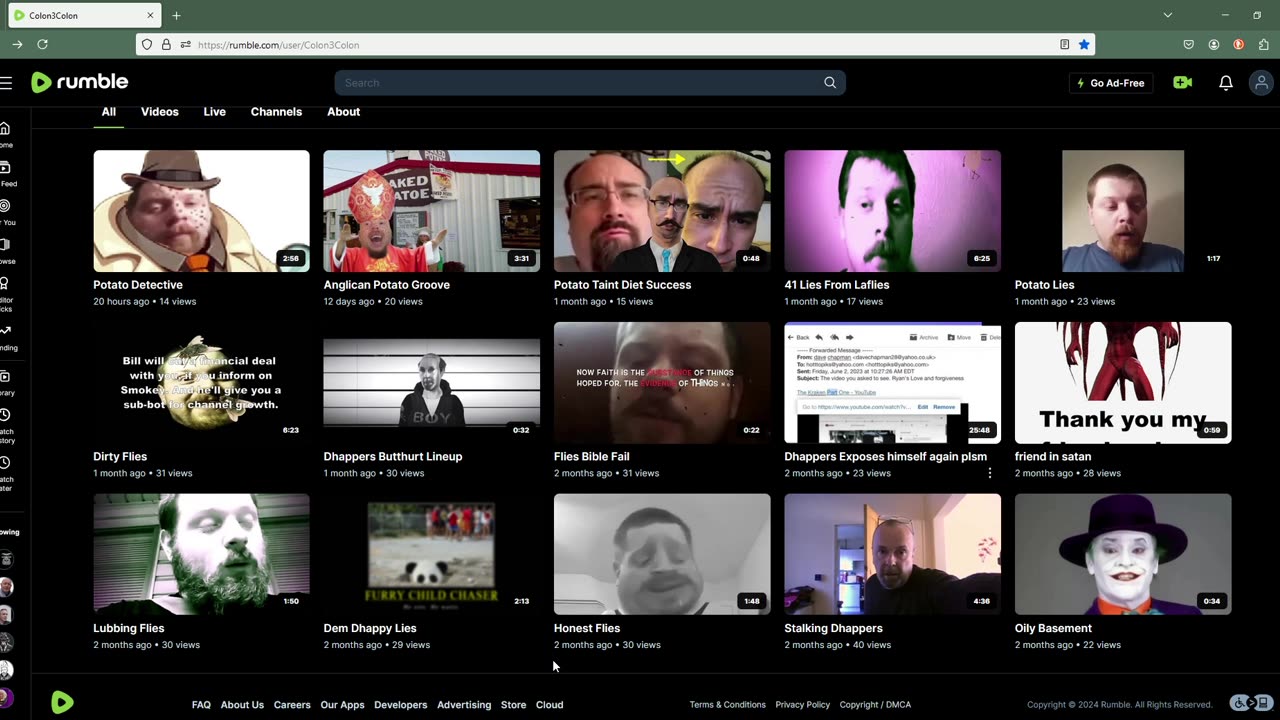Screen dimensions: 1280x720
Task: Click the search magnifier icon
Action: (830, 83)
